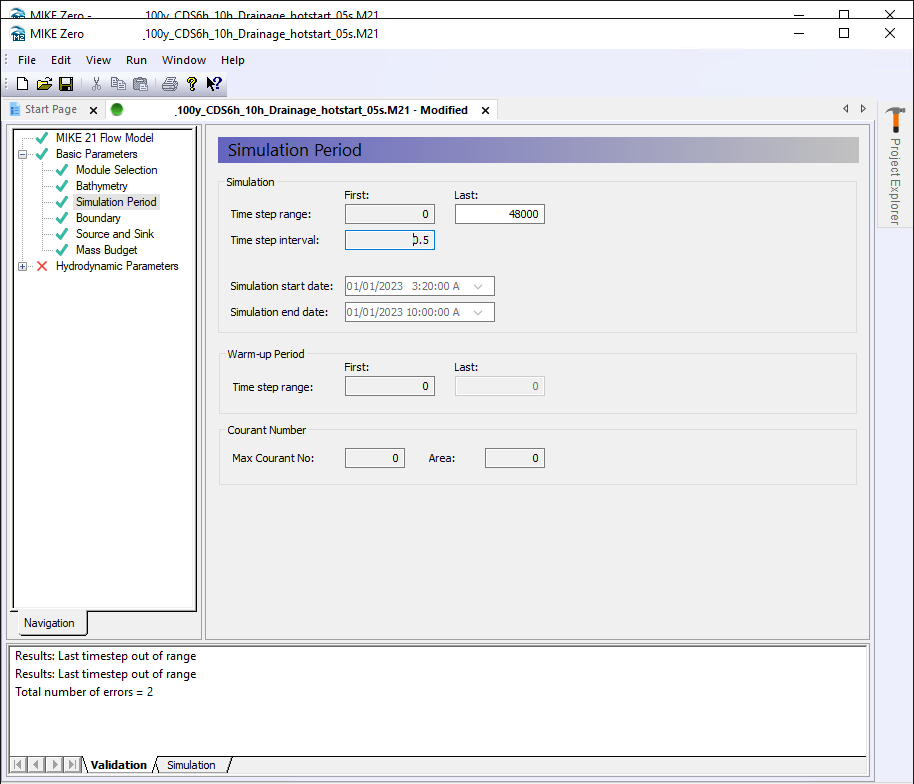The width and height of the screenshot is (914, 784).
Task: Open the Run menu
Action: 136,60
